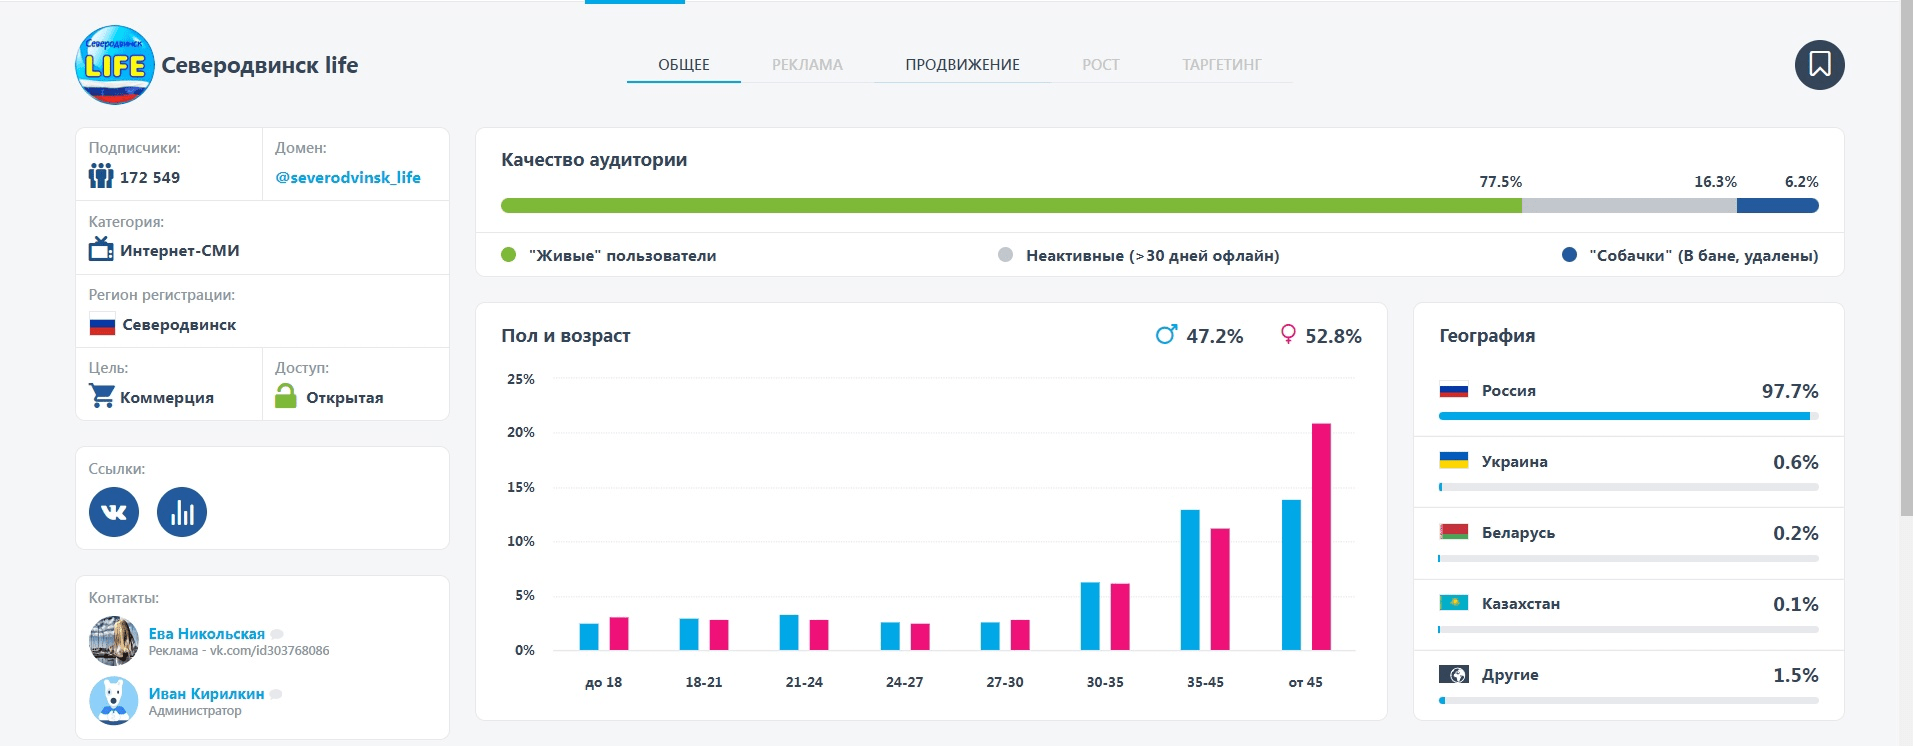Click the 16.3% inactive value

click(x=1715, y=182)
